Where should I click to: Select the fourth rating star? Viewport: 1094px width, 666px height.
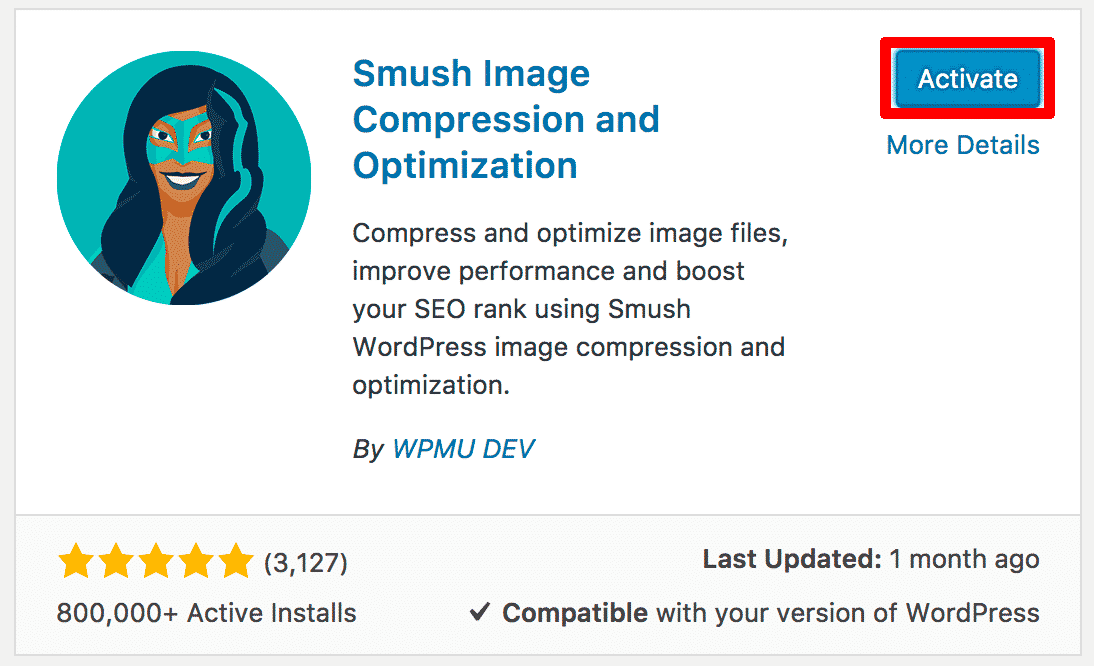click(x=196, y=561)
